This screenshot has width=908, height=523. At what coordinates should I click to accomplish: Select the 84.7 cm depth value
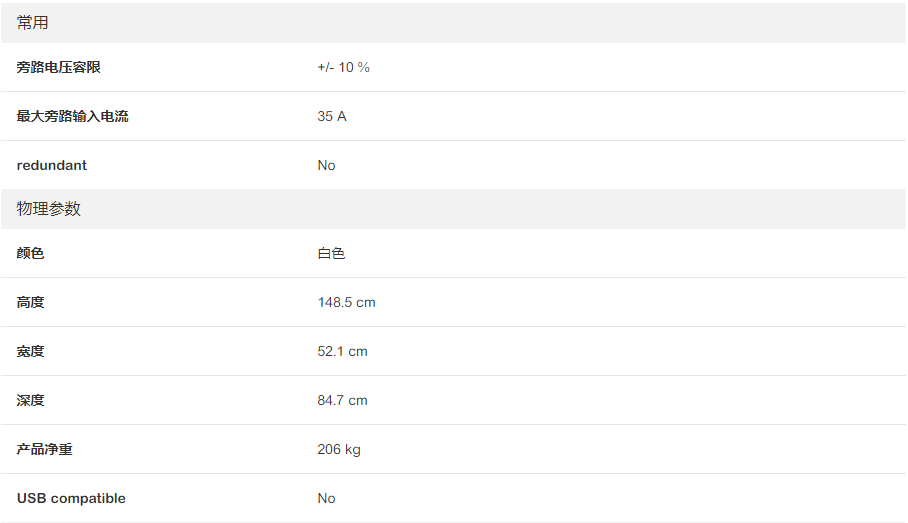pos(342,400)
